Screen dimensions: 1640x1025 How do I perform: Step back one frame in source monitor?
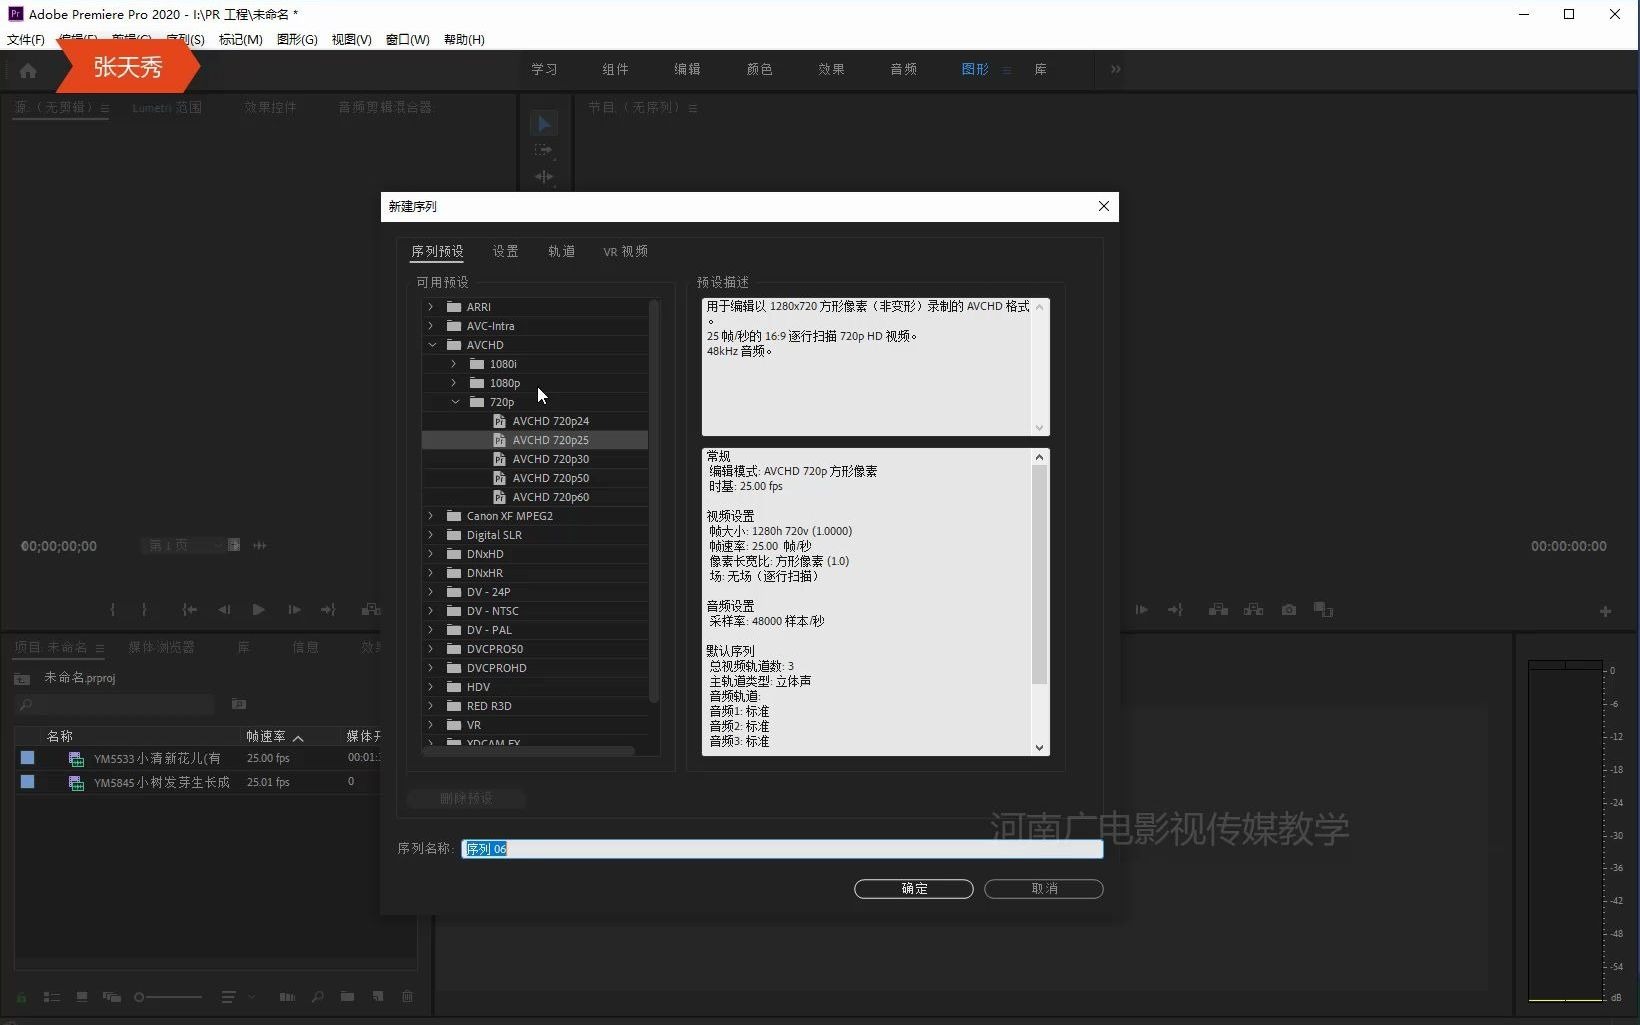(x=224, y=610)
